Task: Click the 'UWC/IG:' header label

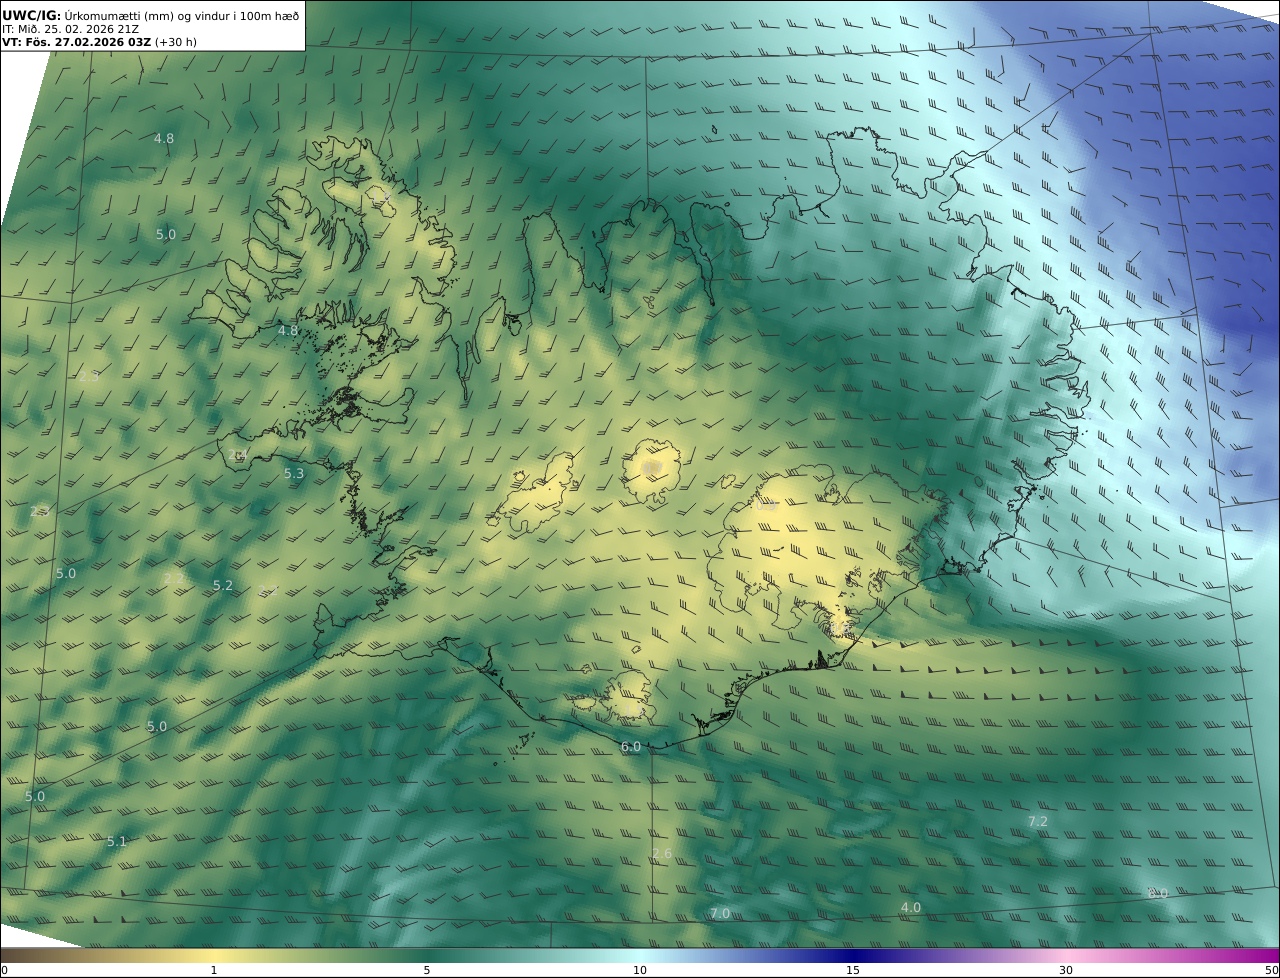Action: 32,16
